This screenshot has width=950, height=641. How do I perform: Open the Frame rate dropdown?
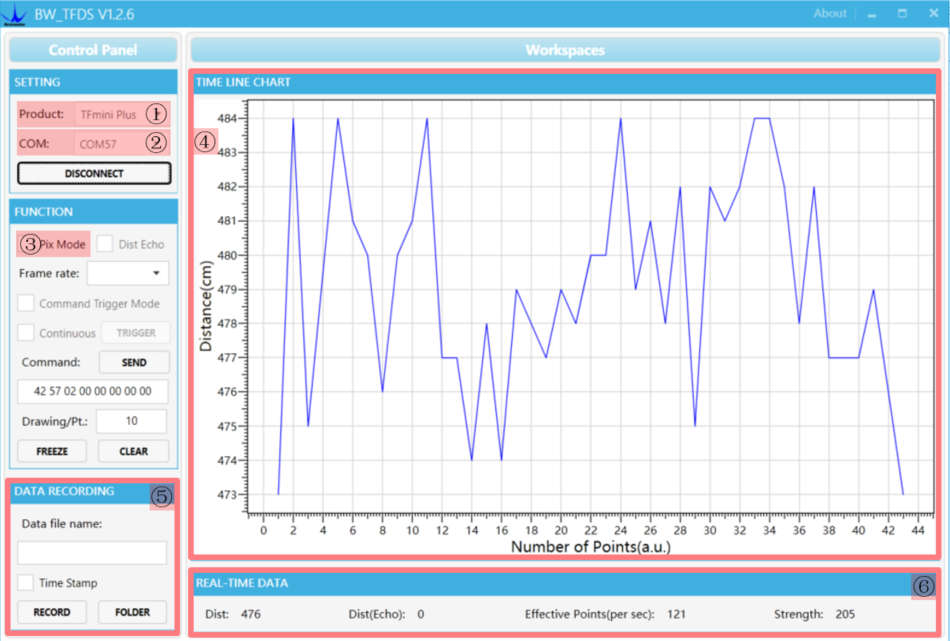coord(128,273)
